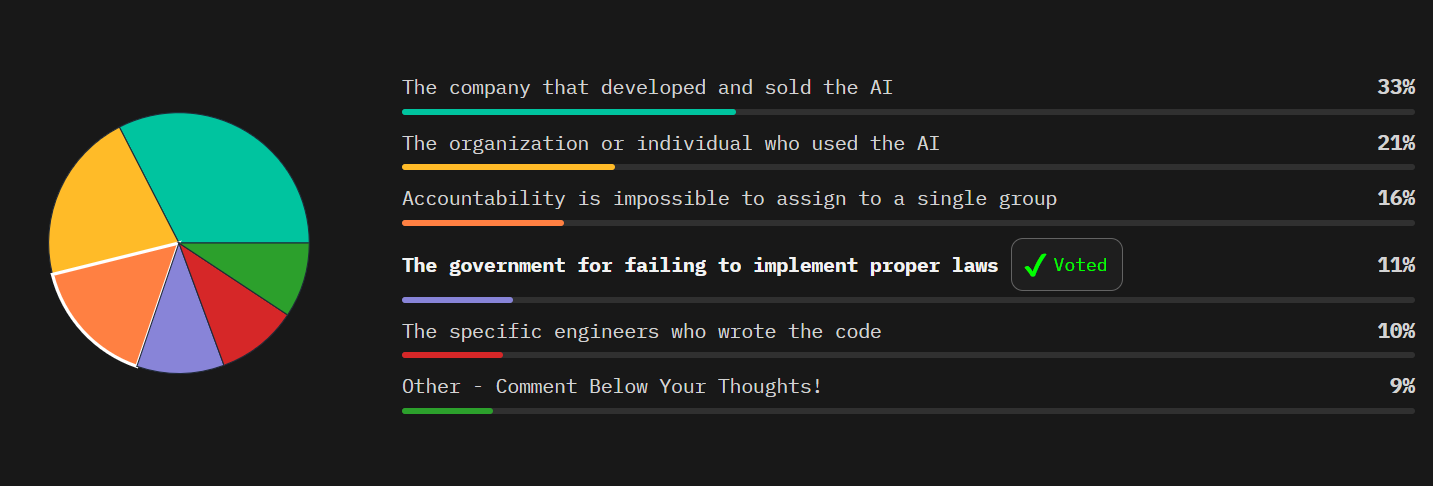Viewport: 1433px width, 486px height.
Task: Click the purple pie chart slice
Action: coord(180,335)
